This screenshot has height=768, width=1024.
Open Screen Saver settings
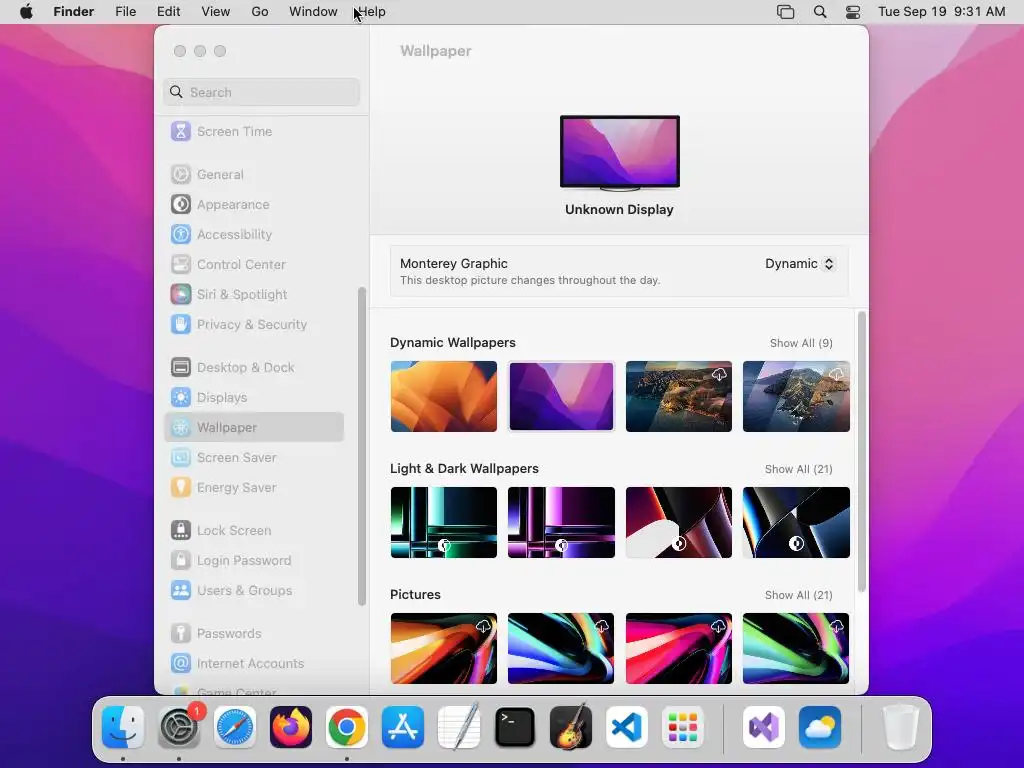[254, 458]
